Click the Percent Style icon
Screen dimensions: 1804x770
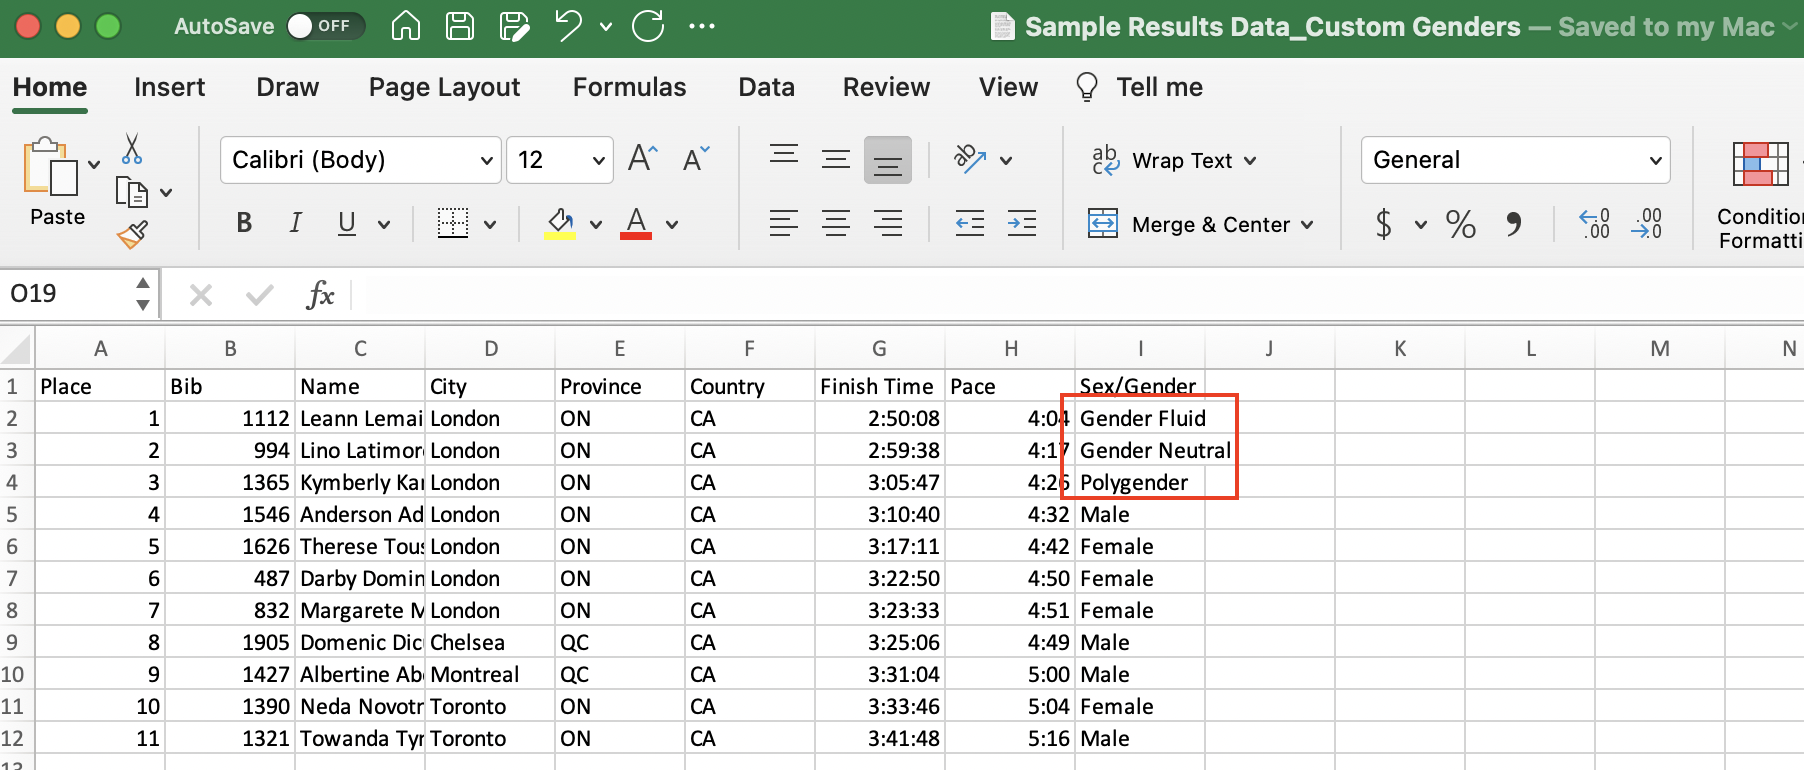pos(1460,224)
